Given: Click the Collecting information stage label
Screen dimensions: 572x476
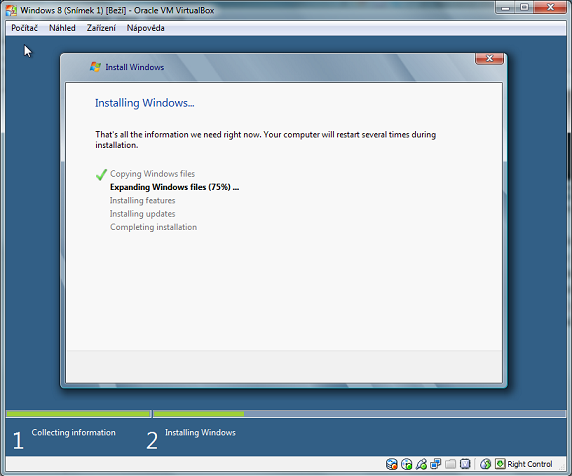Looking at the screenshot, I should click(x=73, y=433).
